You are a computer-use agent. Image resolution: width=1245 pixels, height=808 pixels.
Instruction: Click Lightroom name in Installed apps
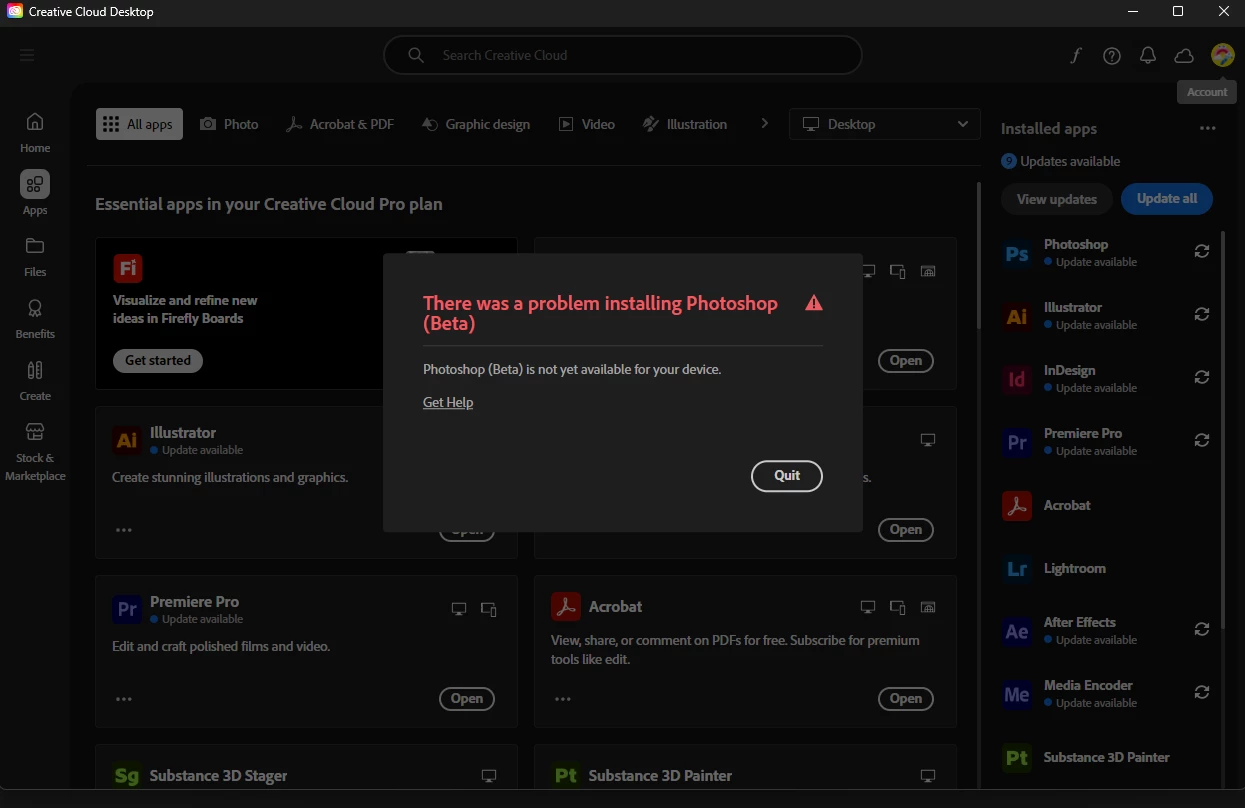pyautogui.click(x=1075, y=568)
